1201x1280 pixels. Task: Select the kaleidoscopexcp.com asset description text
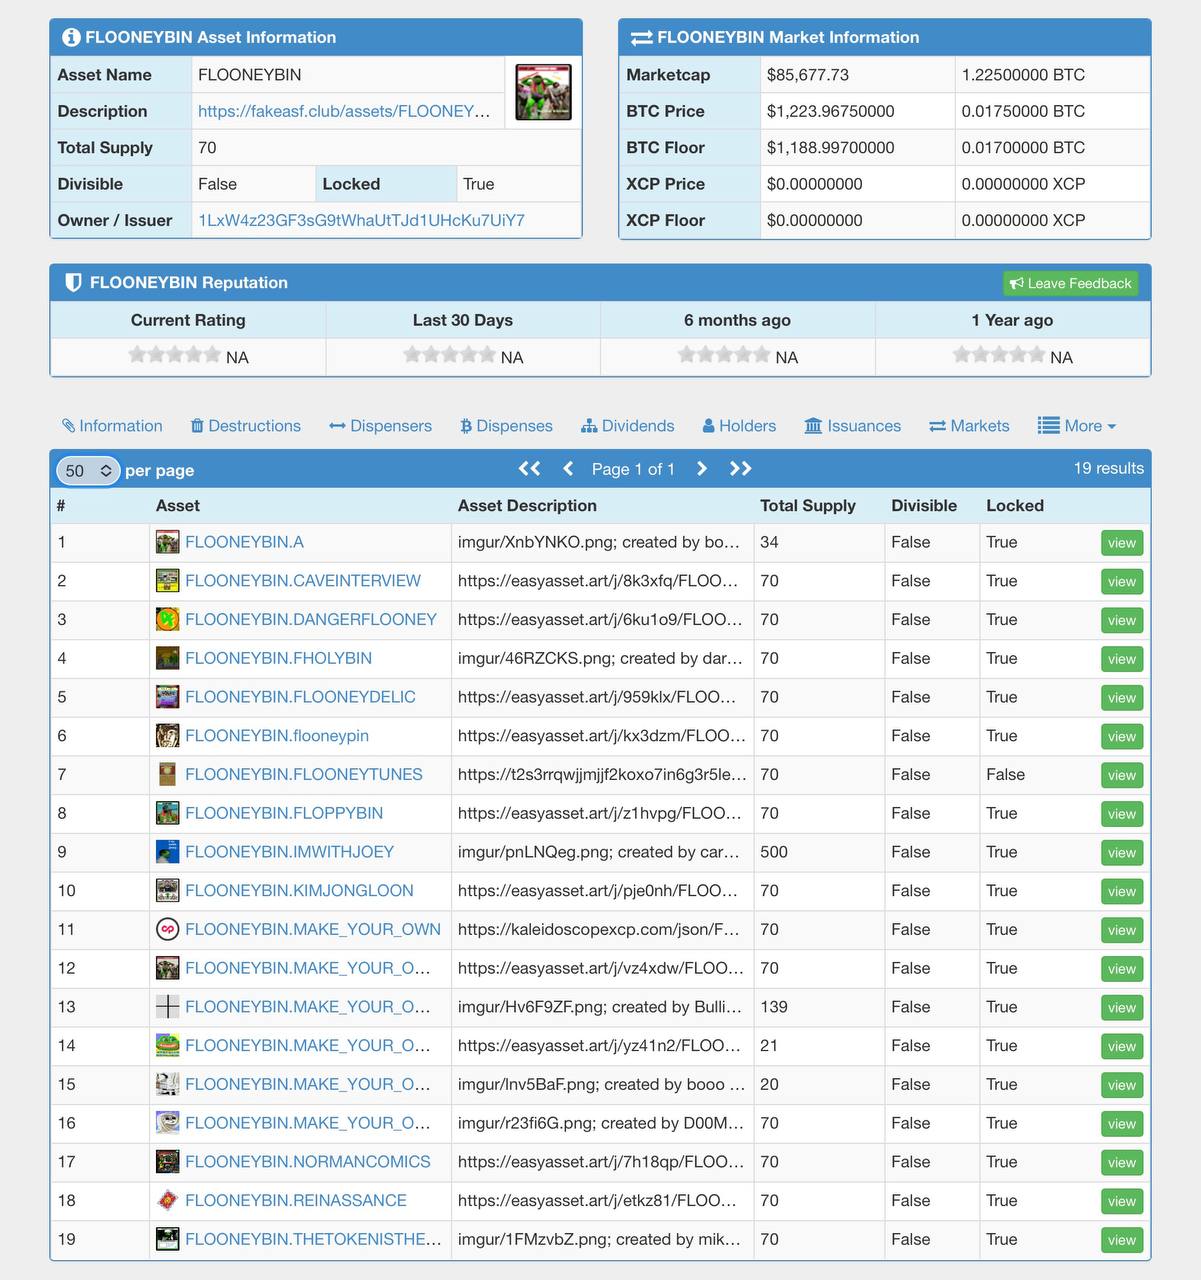click(598, 930)
